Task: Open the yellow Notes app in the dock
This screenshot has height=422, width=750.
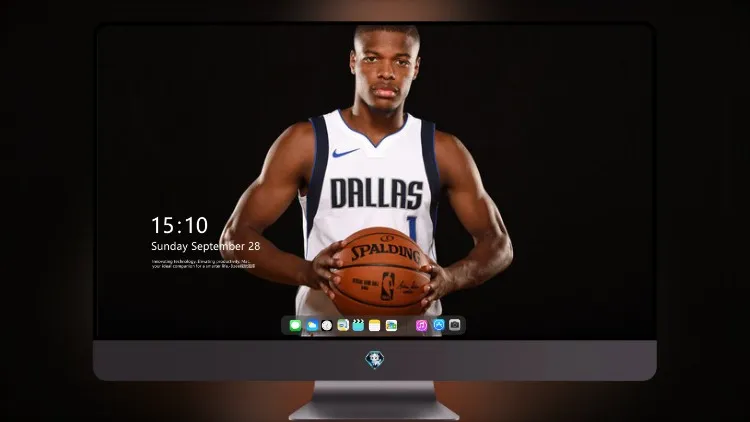Action: pos(375,325)
